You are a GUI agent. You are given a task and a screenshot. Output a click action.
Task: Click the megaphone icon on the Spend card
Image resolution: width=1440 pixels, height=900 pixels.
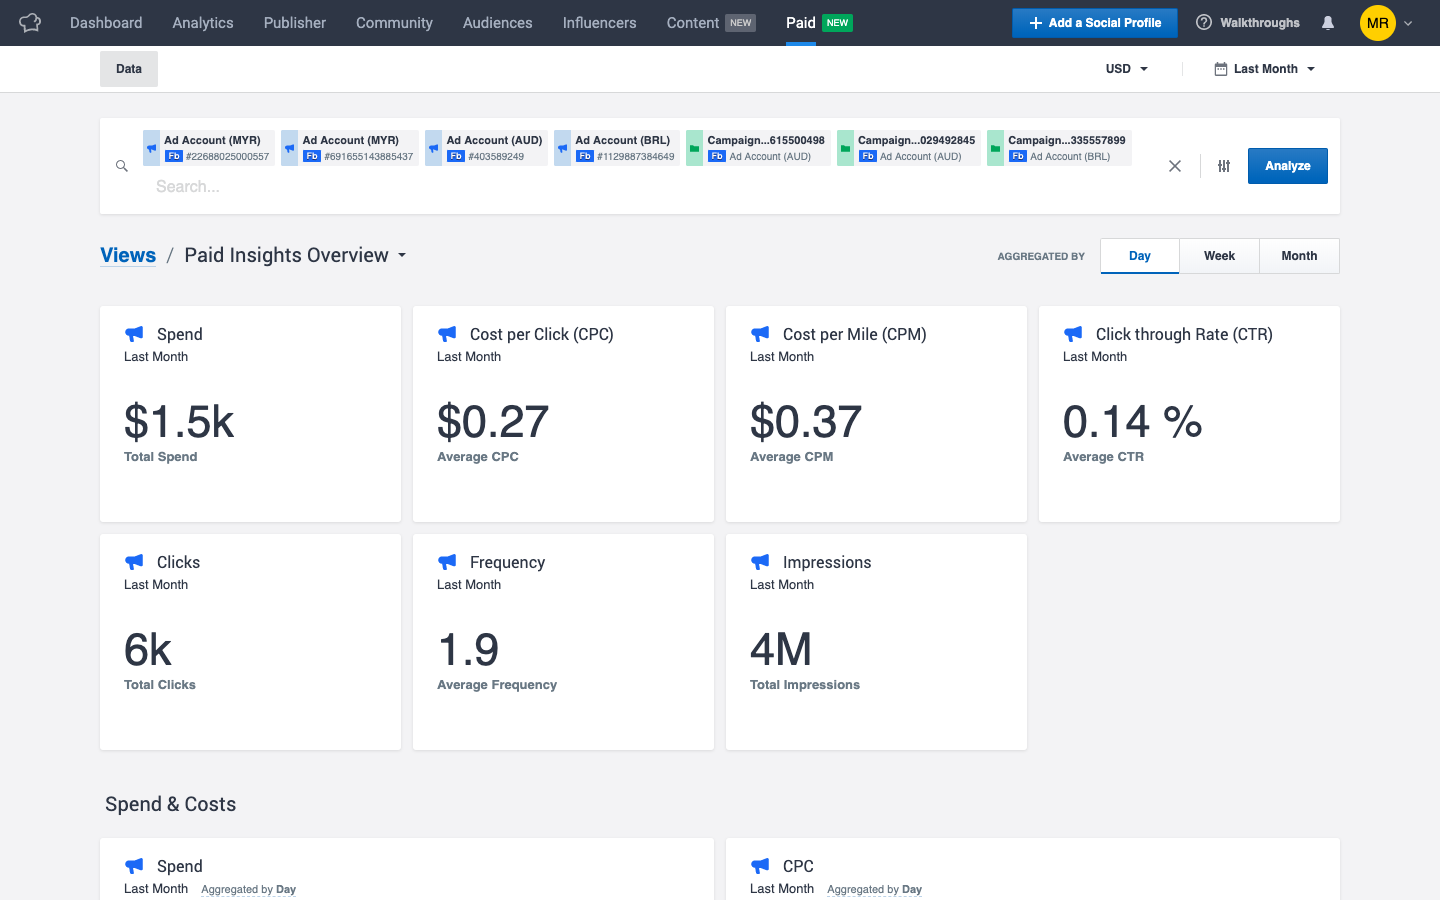(134, 333)
